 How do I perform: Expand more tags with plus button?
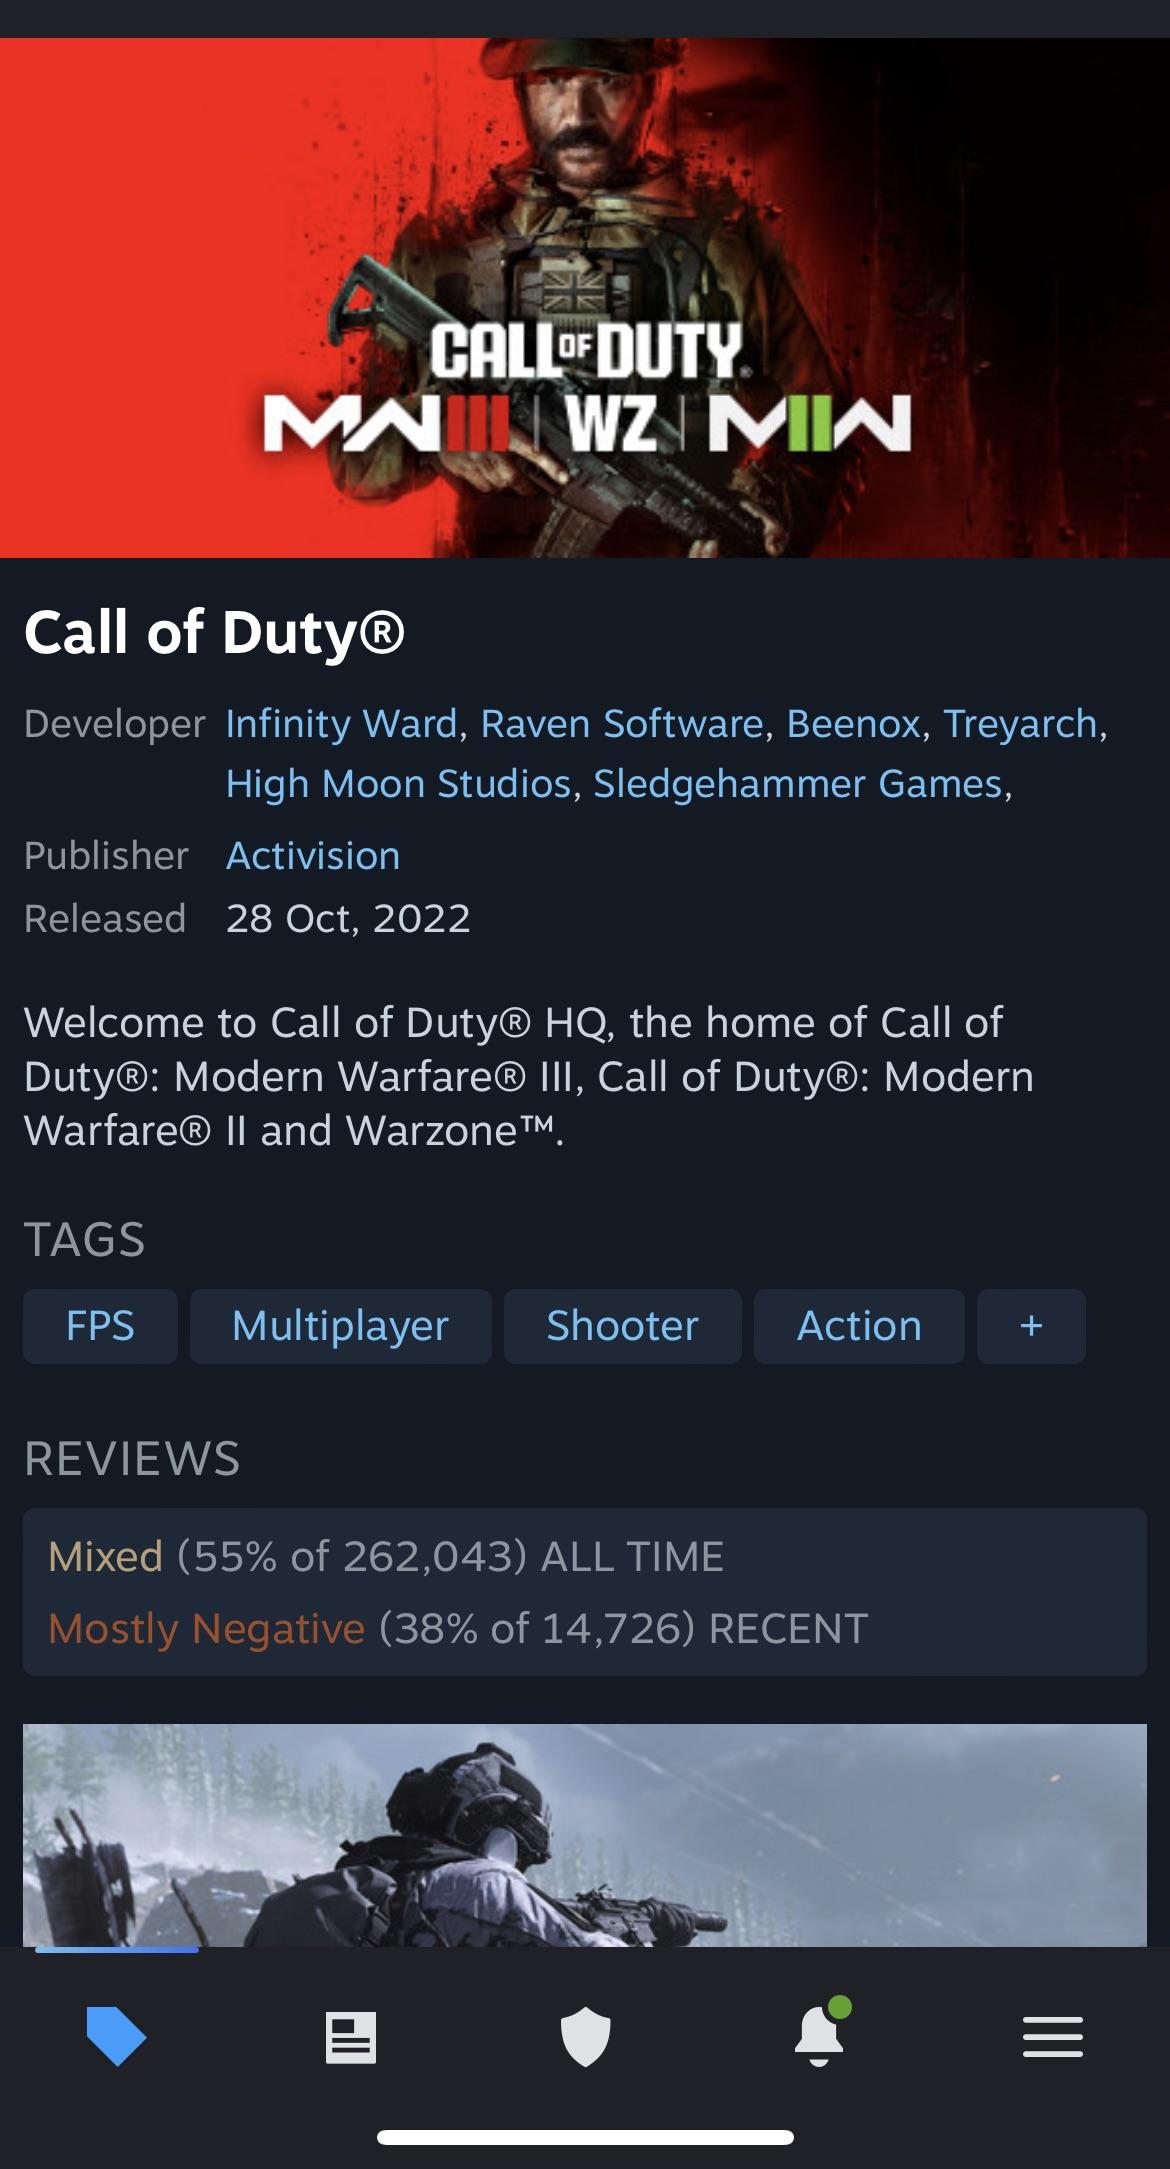click(1031, 1326)
